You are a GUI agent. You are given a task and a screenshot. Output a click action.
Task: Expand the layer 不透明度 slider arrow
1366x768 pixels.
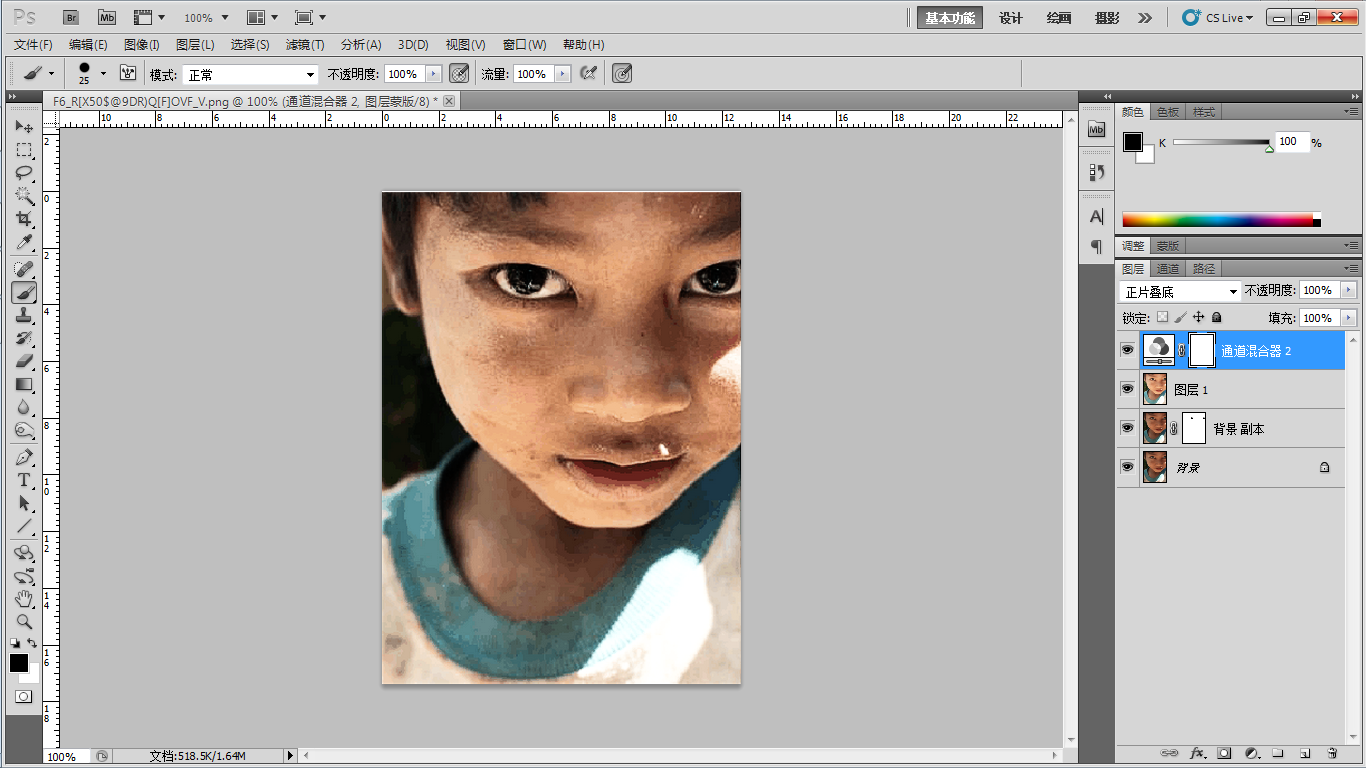pos(1348,291)
